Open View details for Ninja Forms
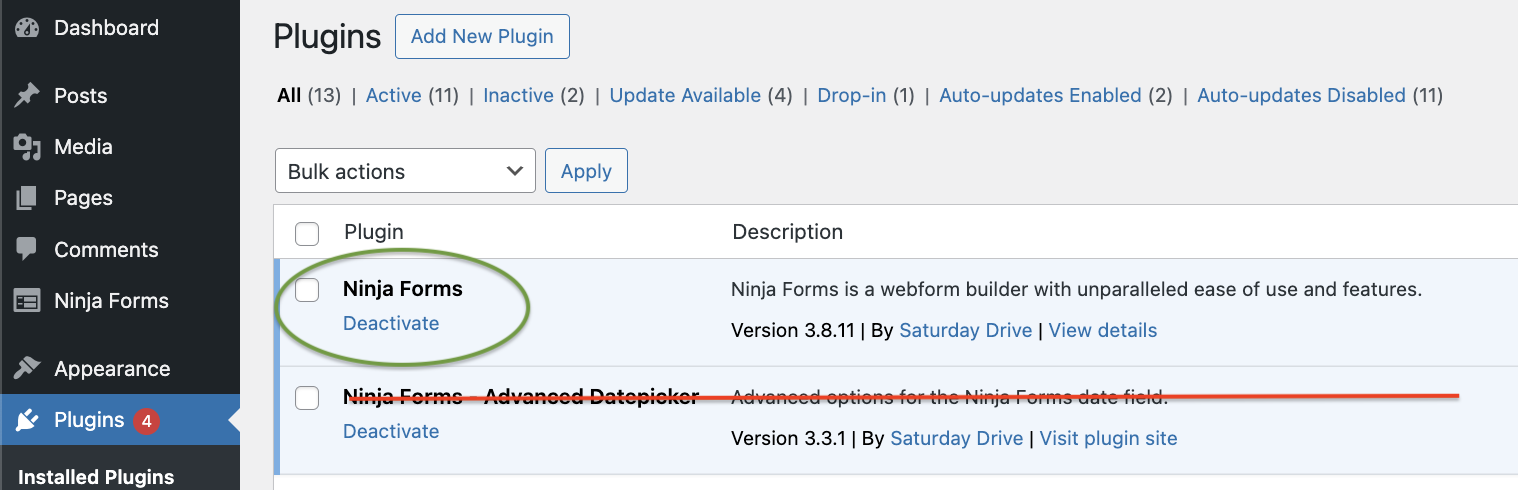Image resolution: width=1518 pixels, height=490 pixels. 1103,330
